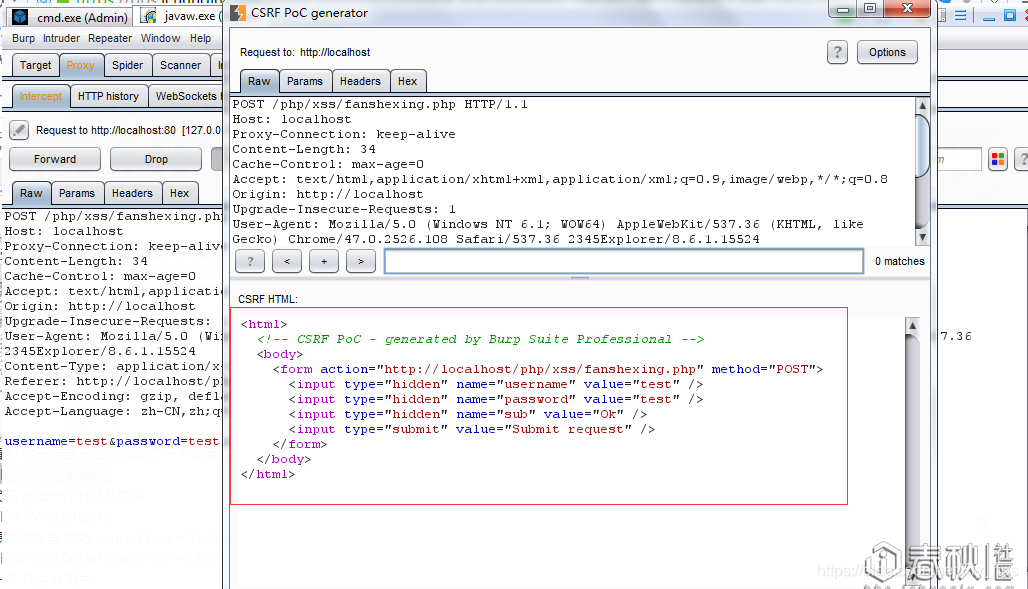Click the CSRF HTML pane scrollbar up arrow
Screen dimensions: 1028x589
click(912, 325)
